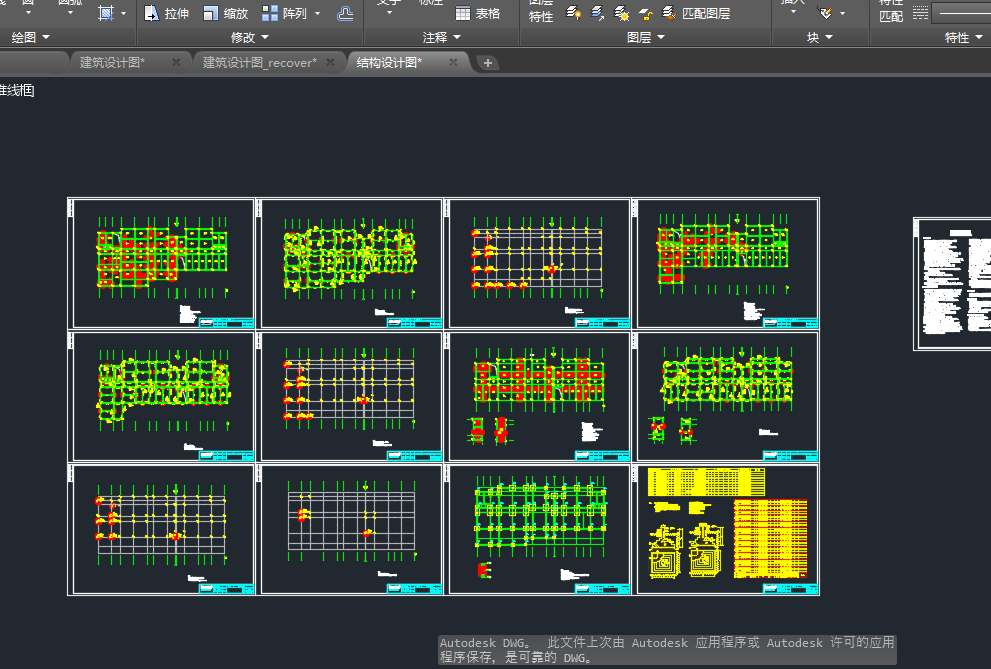Click the red table in the bottom-right sheet
This screenshot has height=669, width=991.
click(770, 538)
